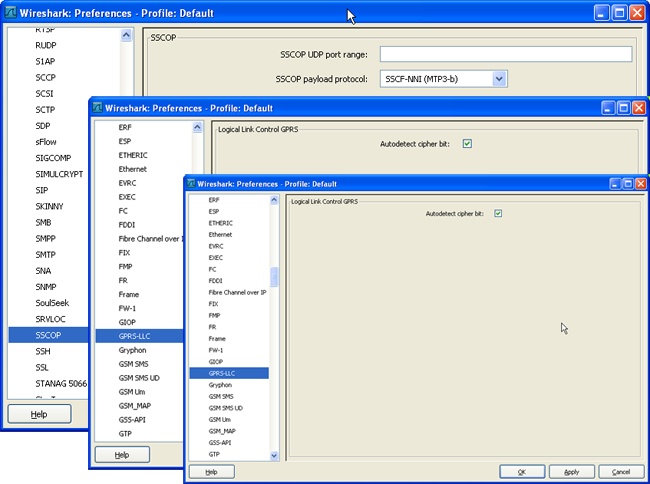
Task: Select GSM_MAP in the front window list
Action: [x=222, y=431]
